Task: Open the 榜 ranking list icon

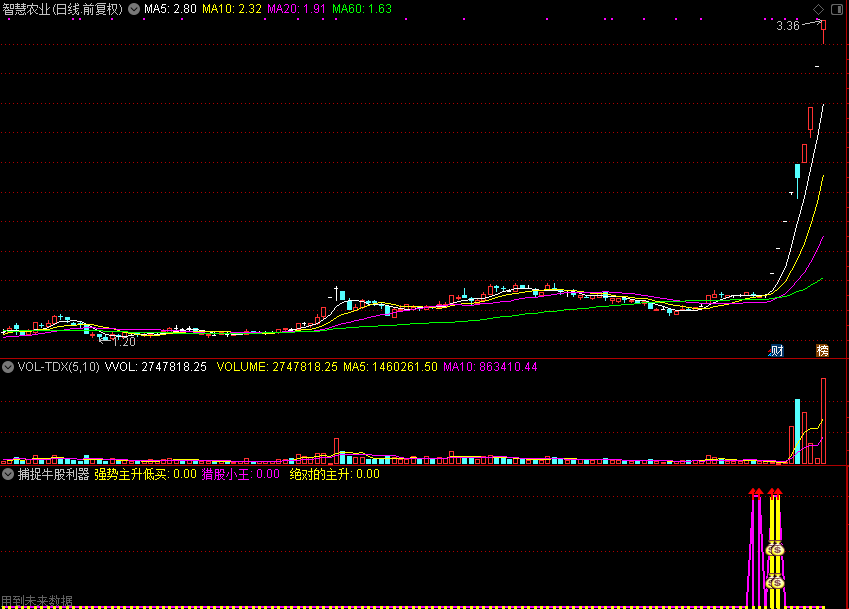Action: (822, 351)
